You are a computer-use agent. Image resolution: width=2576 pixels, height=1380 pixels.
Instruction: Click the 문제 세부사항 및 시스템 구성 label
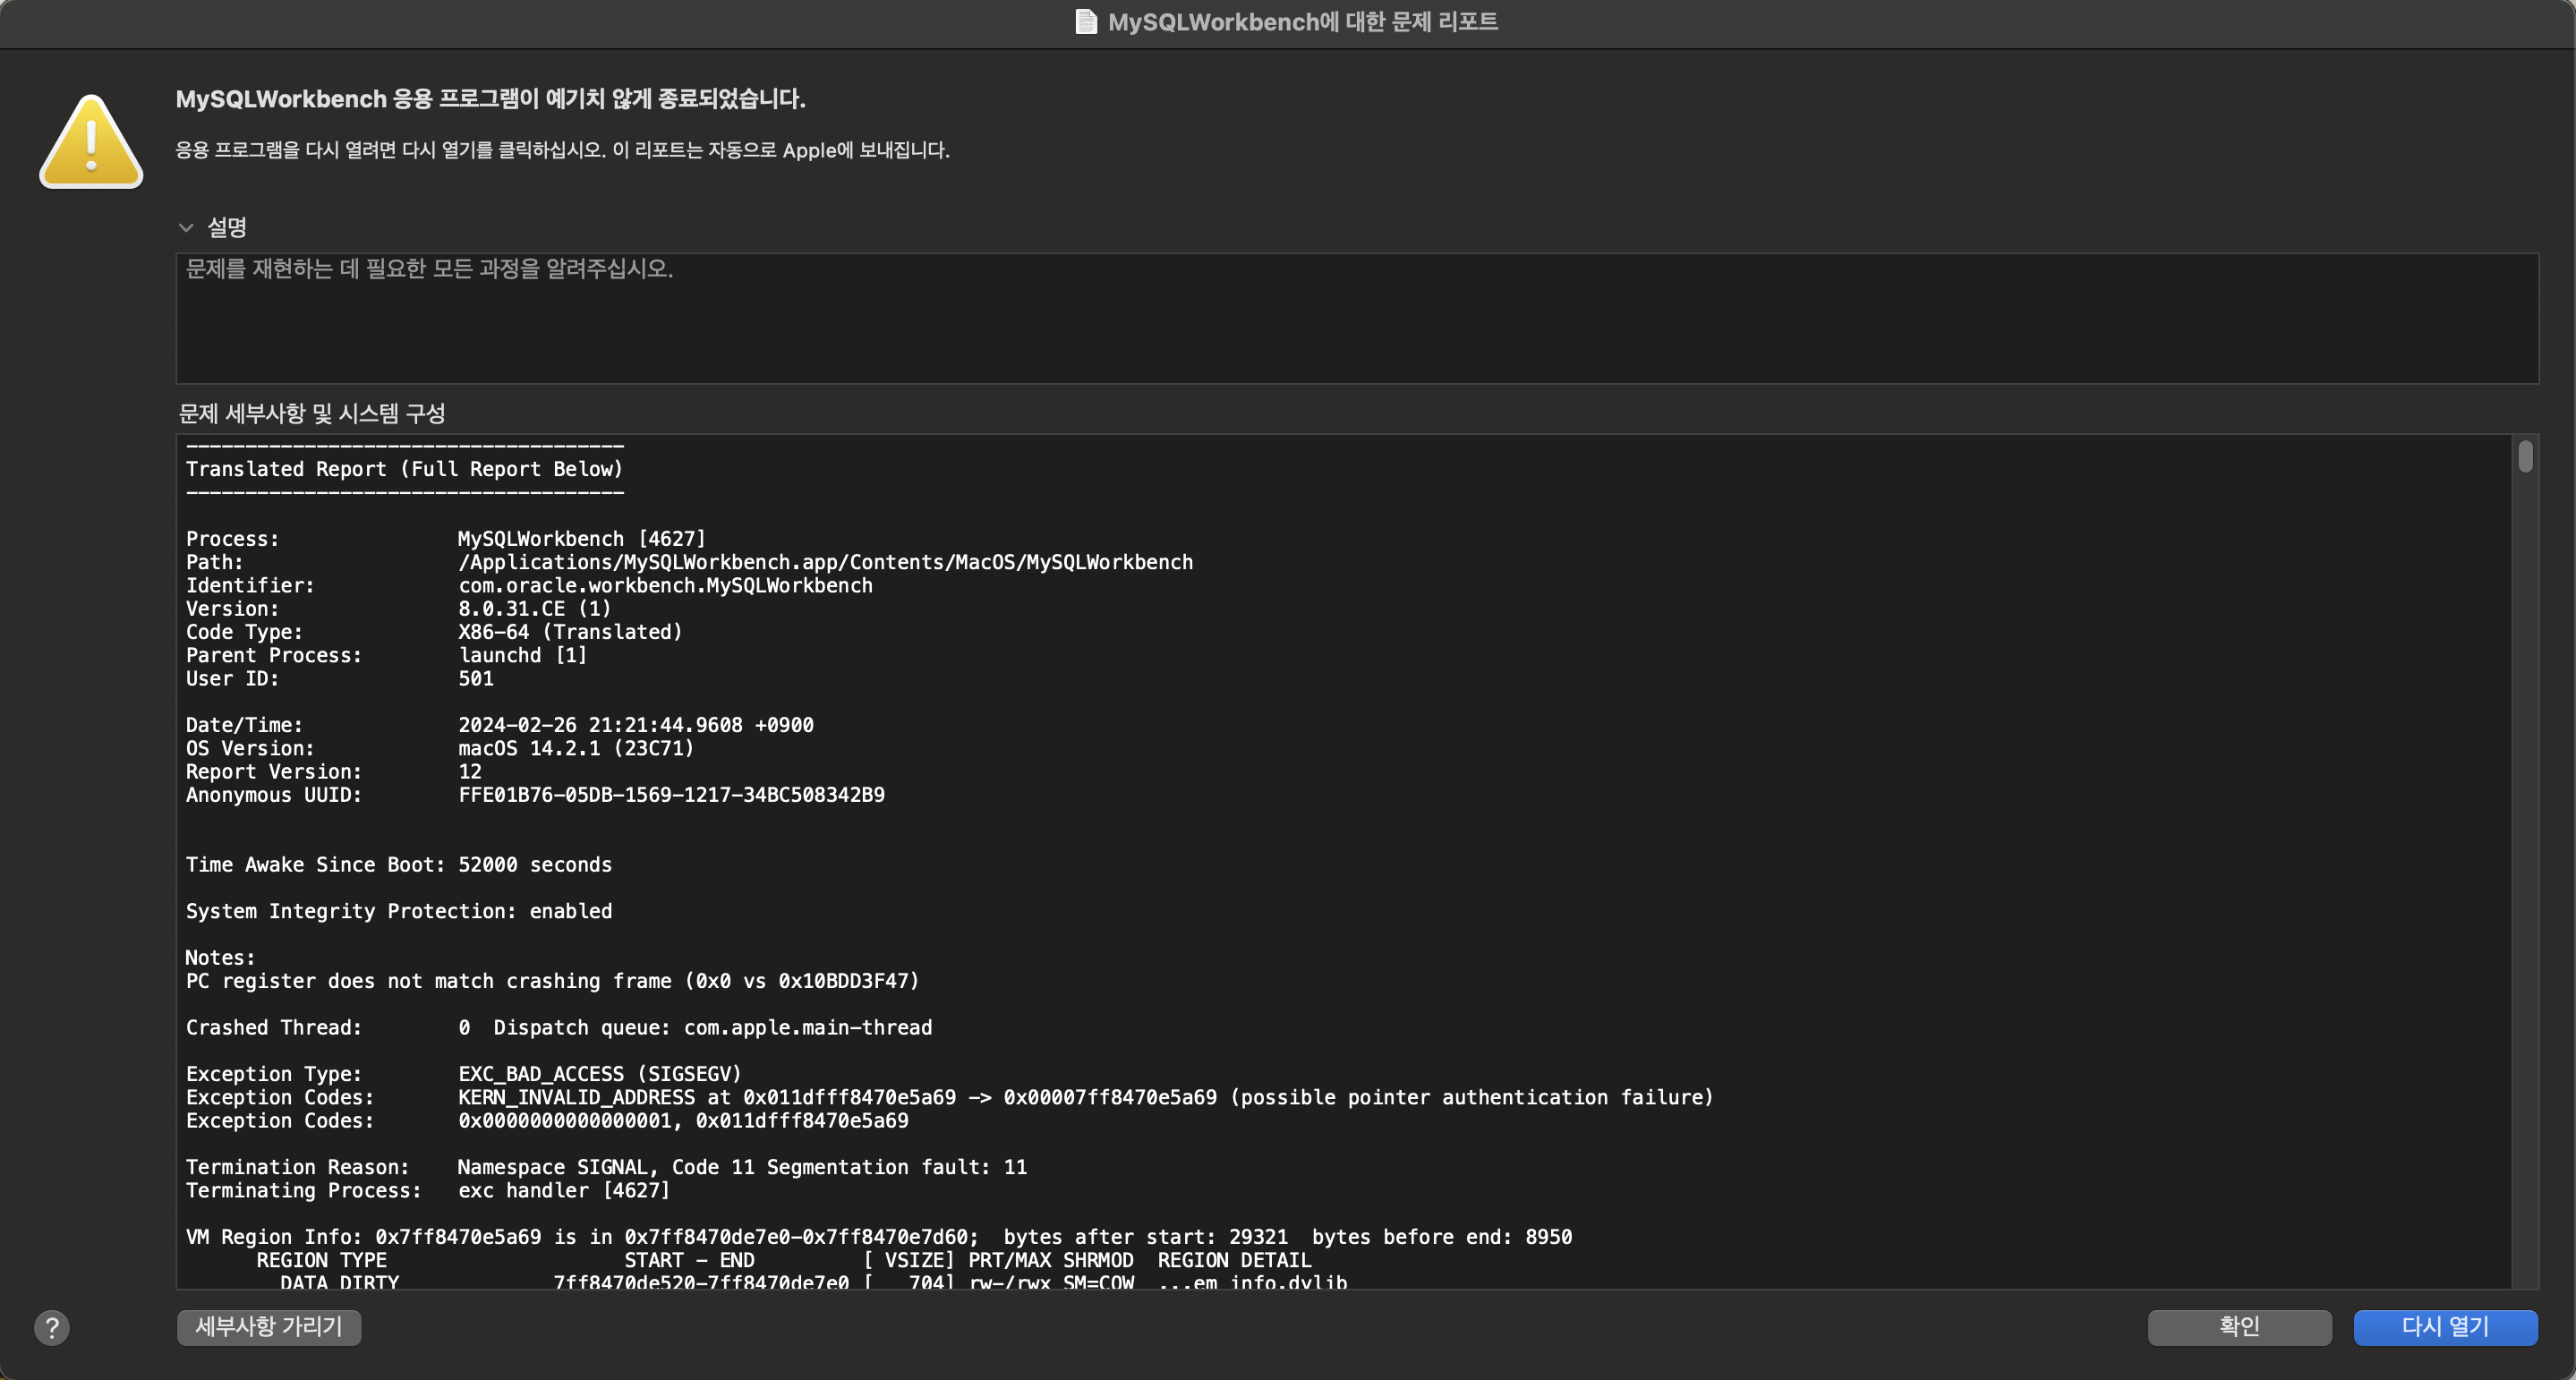coord(312,414)
